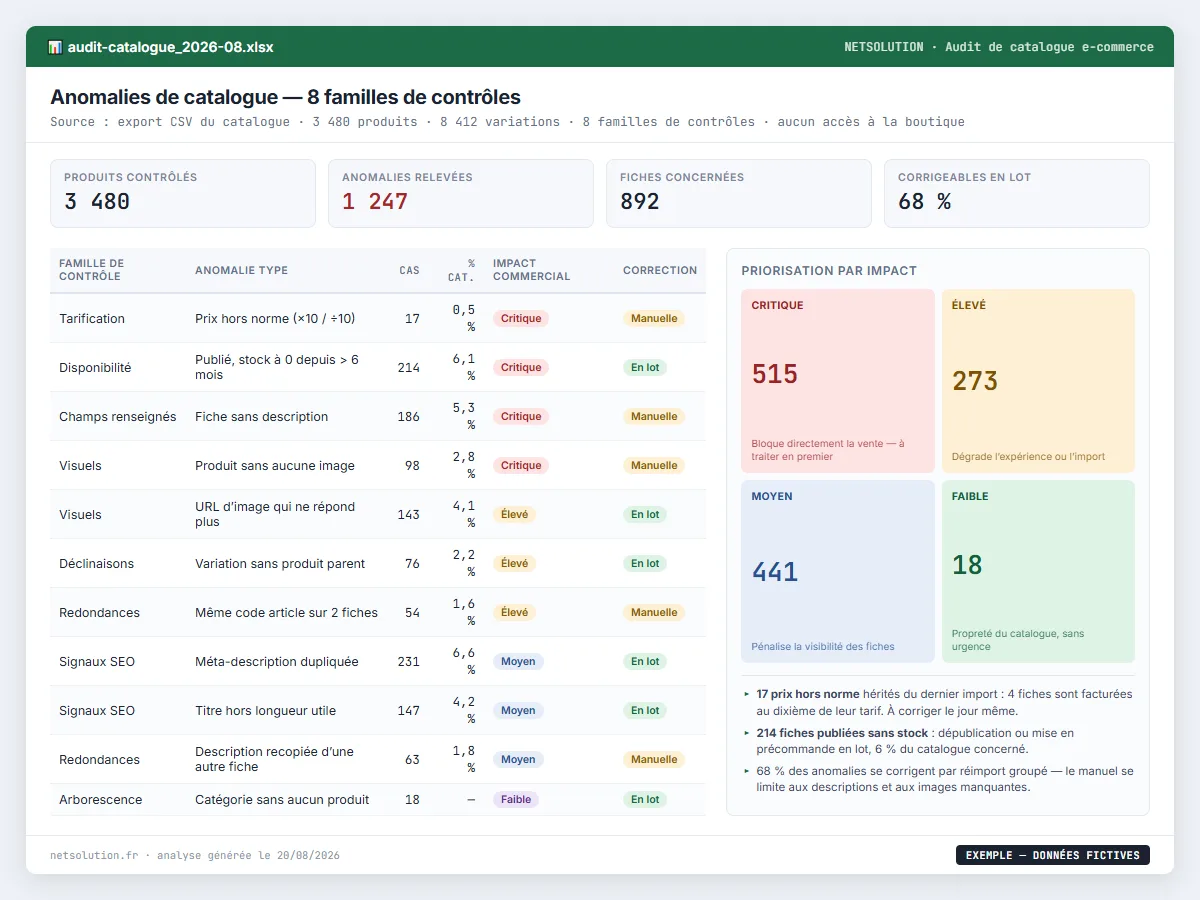Click 'Méta-description dupliquée' cell
1200x900 pixels.
[277, 661]
